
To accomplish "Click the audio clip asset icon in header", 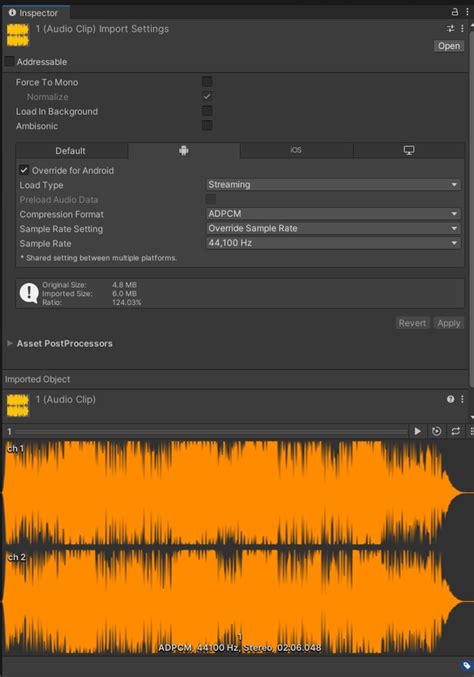I will click(18, 35).
